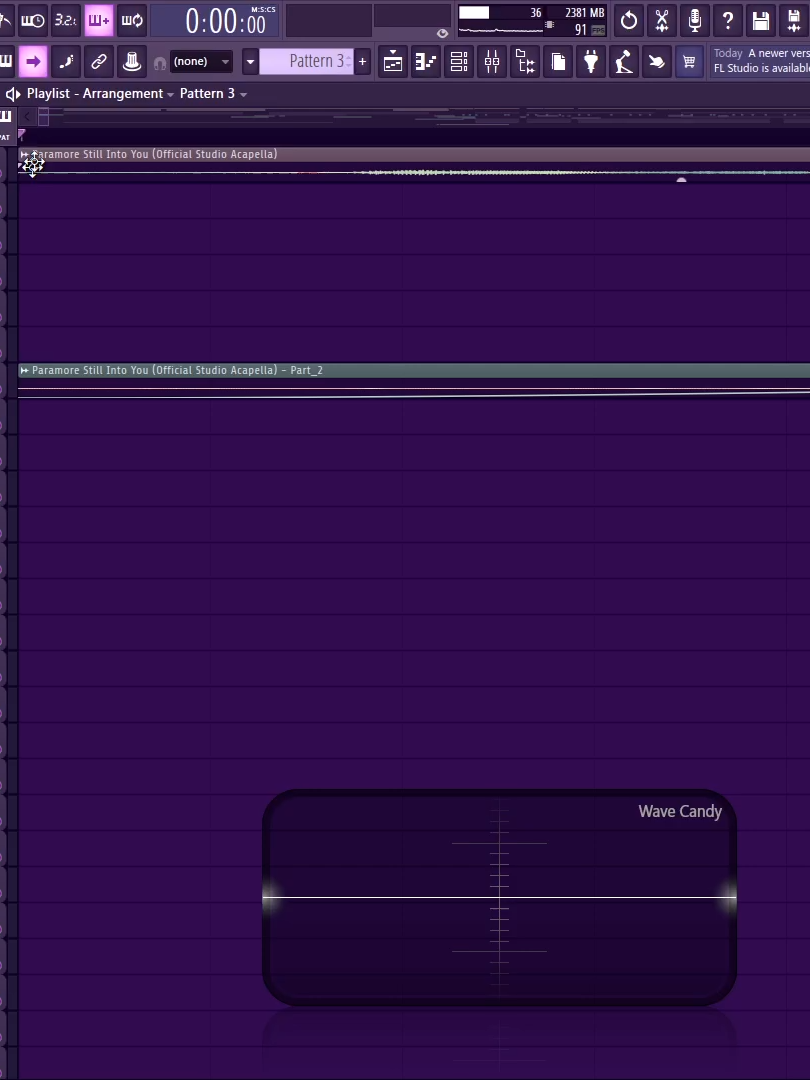Click the help question mark icon

727,20
